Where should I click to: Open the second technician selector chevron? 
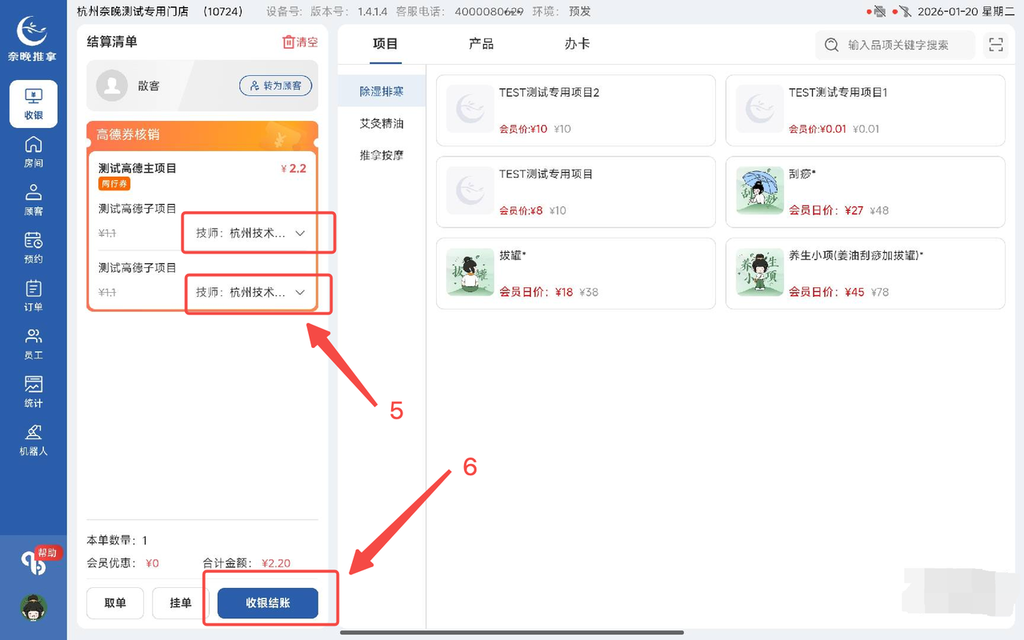click(300, 293)
